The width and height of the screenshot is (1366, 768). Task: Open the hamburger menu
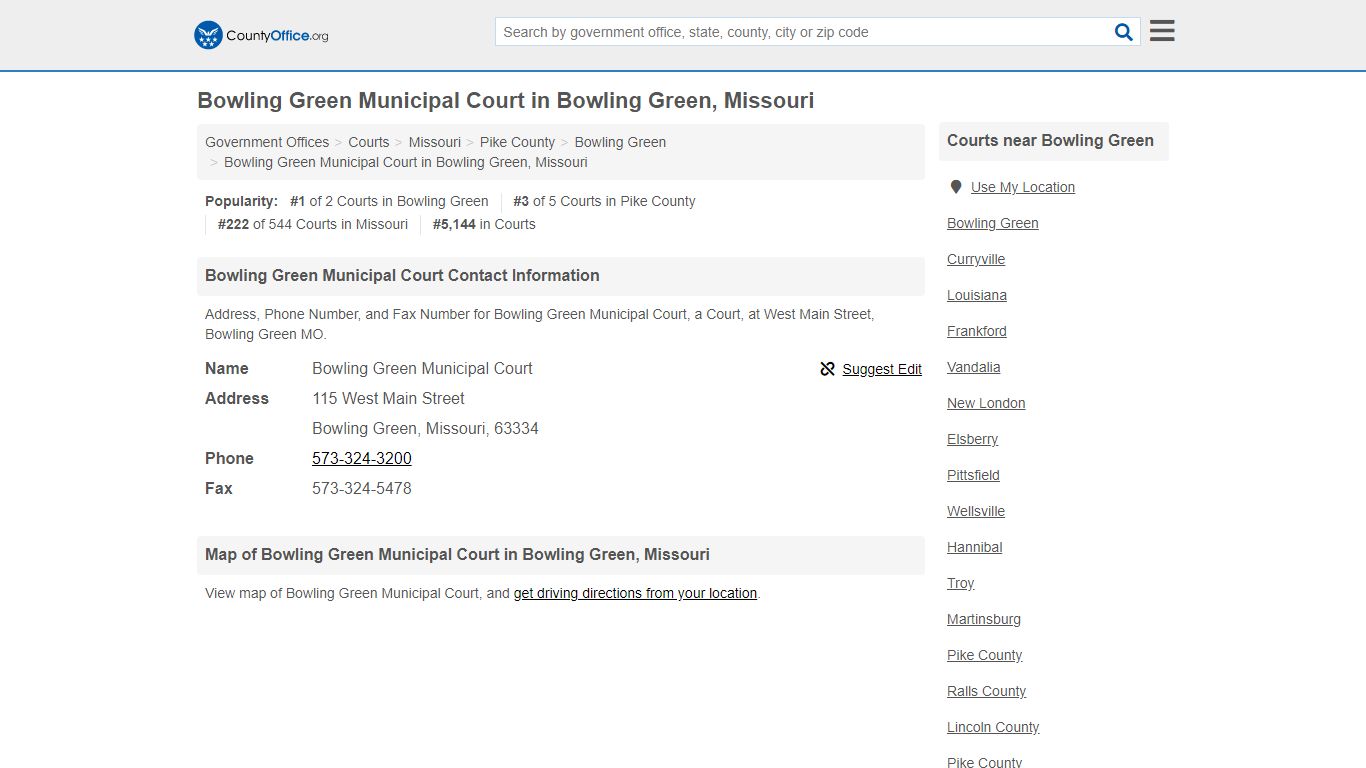coord(1162,31)
